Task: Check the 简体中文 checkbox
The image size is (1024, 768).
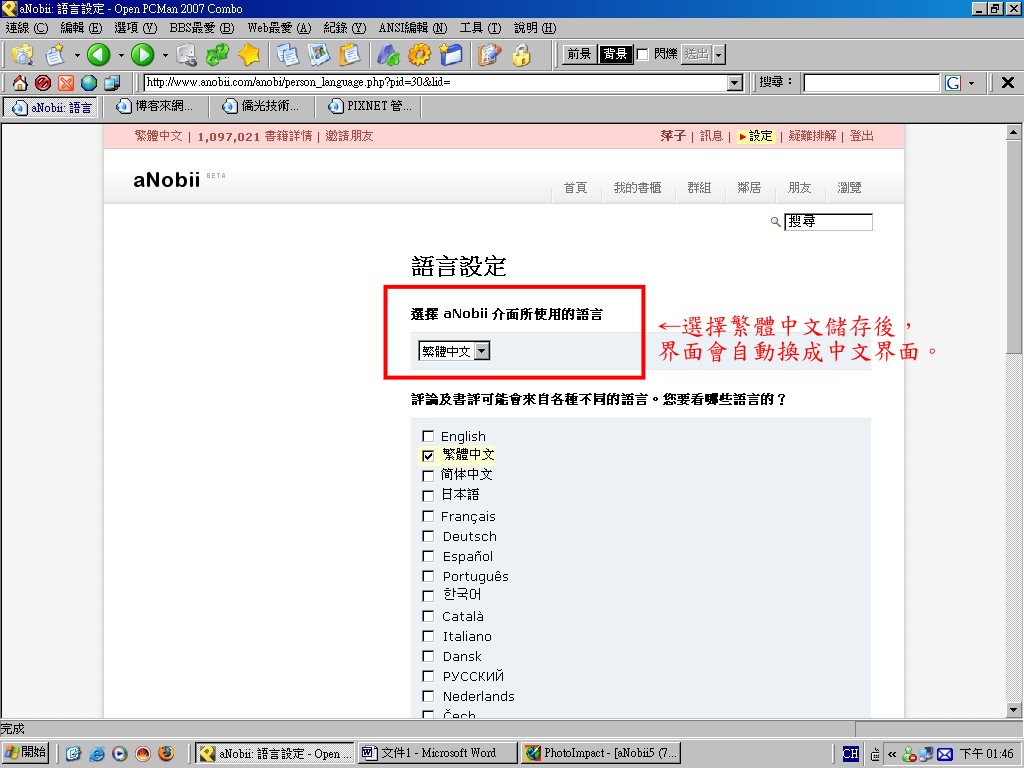Action: tap(428, 475)
